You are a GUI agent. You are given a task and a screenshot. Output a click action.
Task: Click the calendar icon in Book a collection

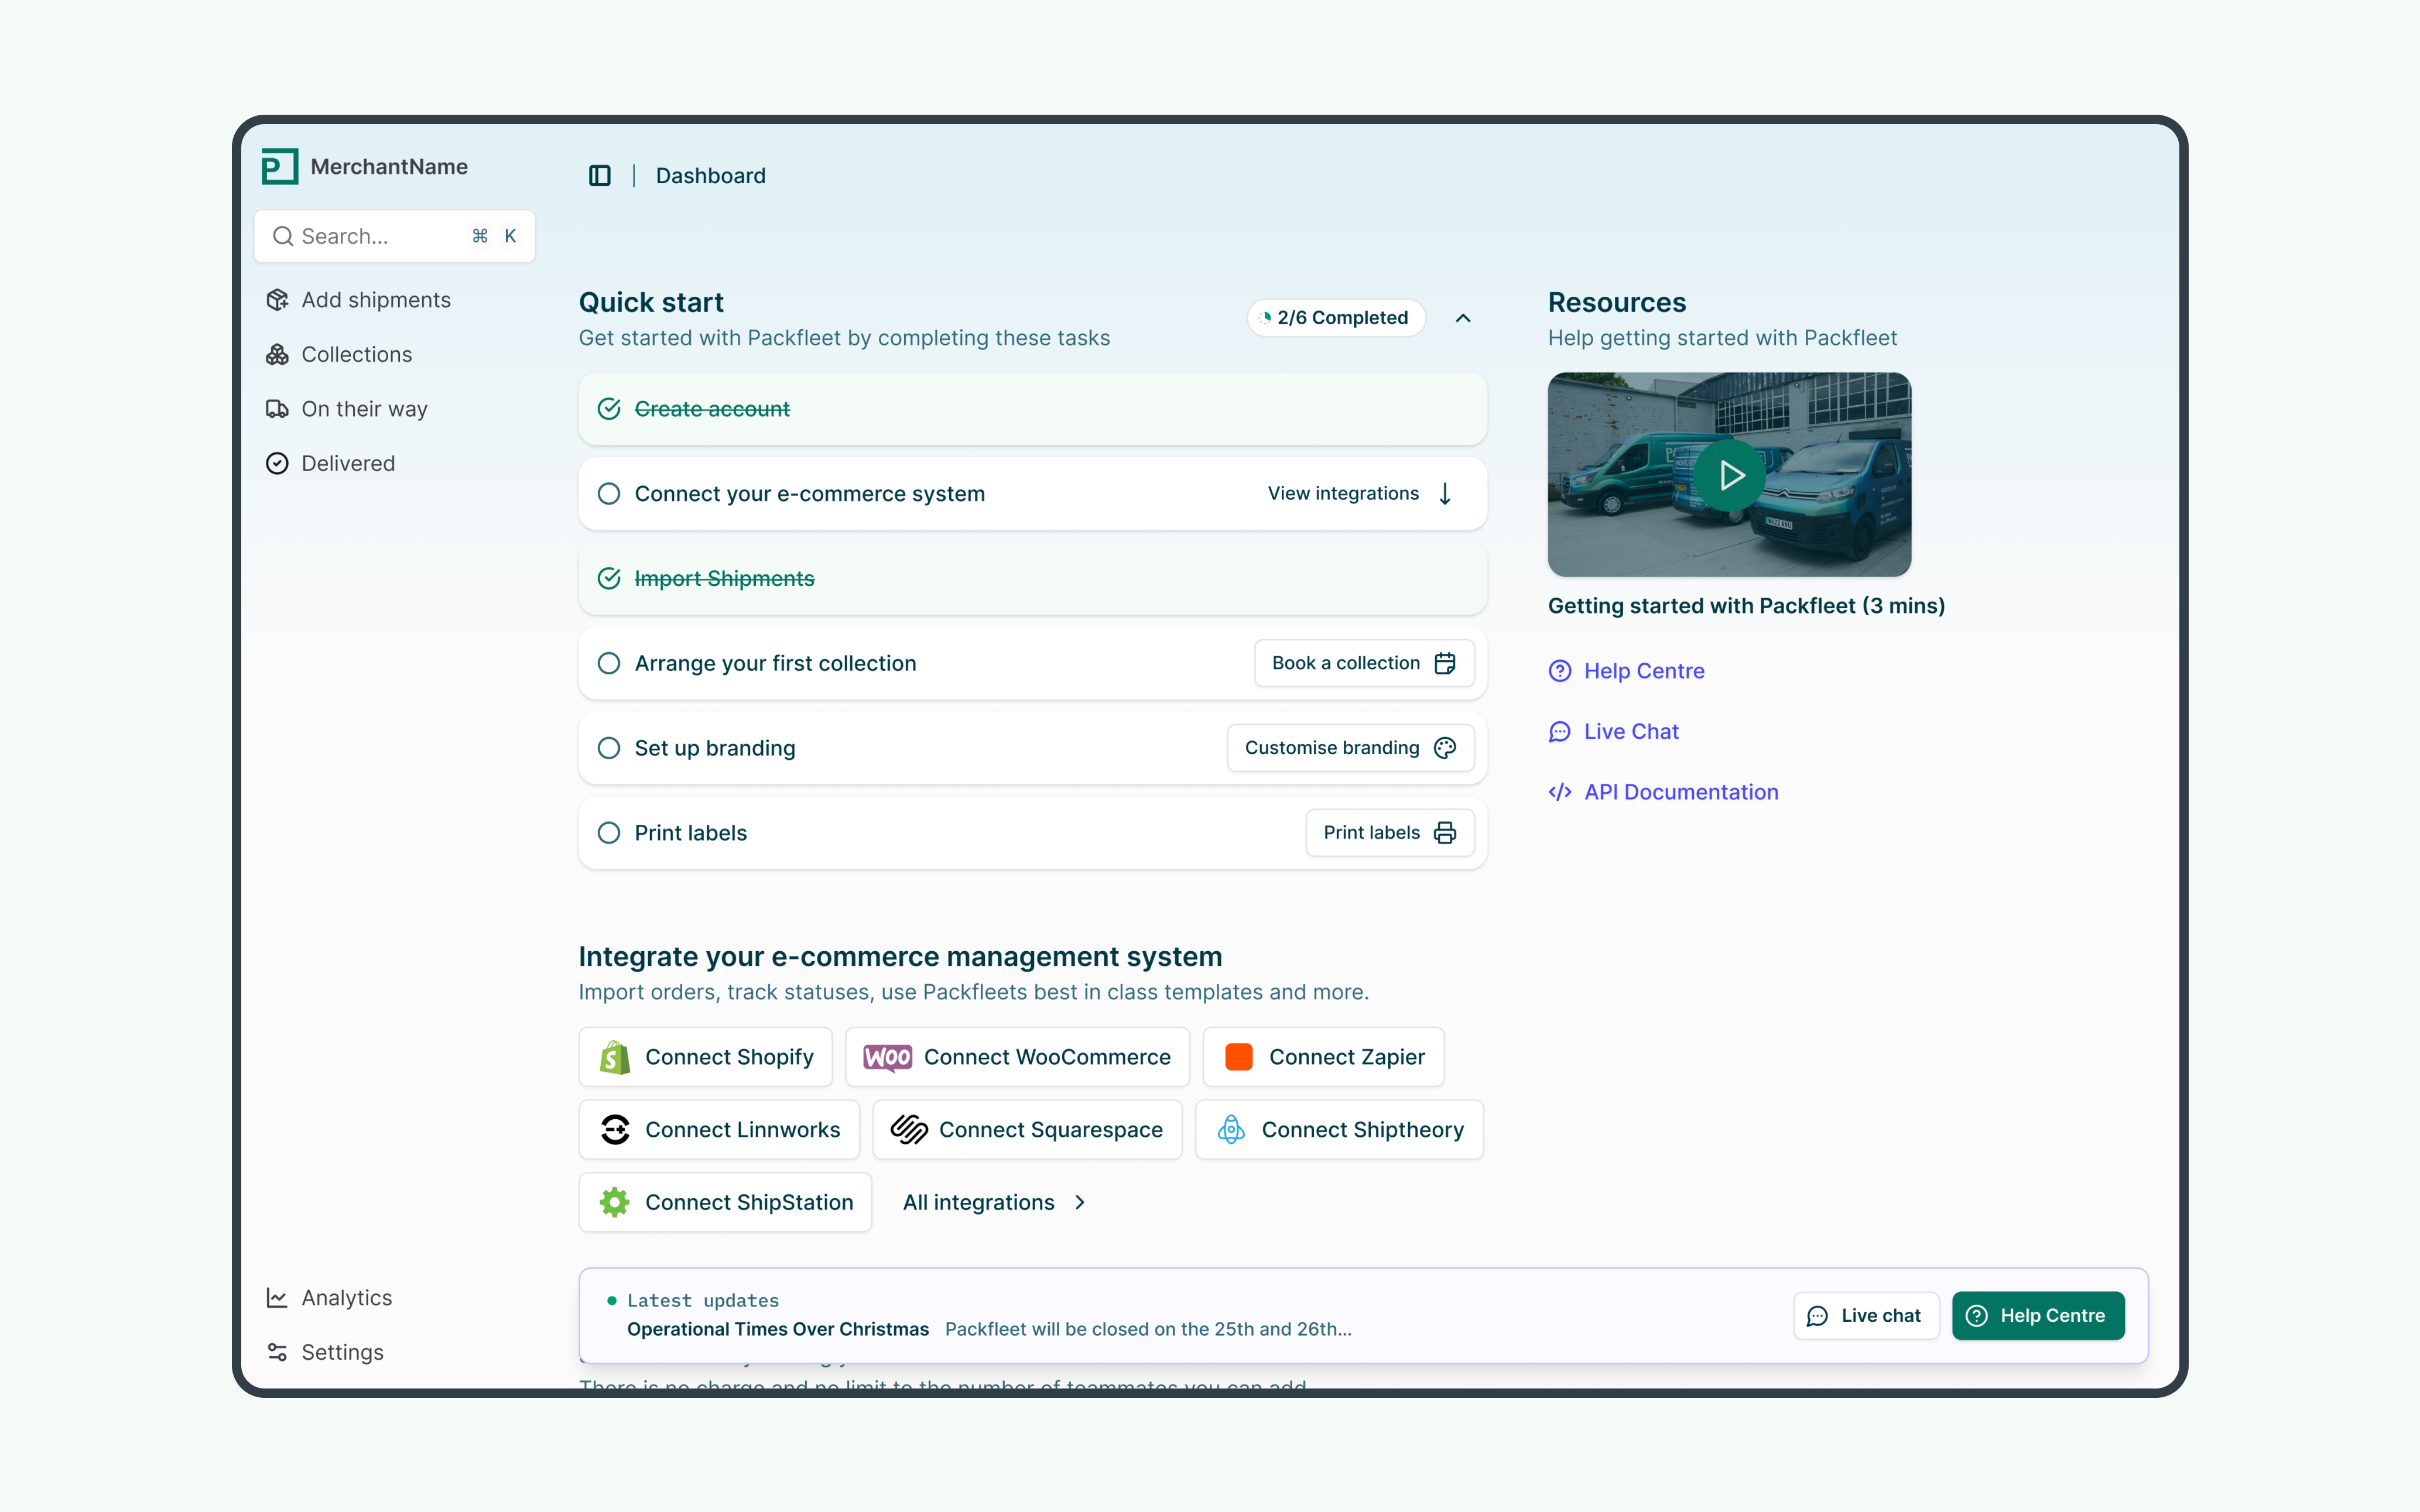(x=1444, y=663)
